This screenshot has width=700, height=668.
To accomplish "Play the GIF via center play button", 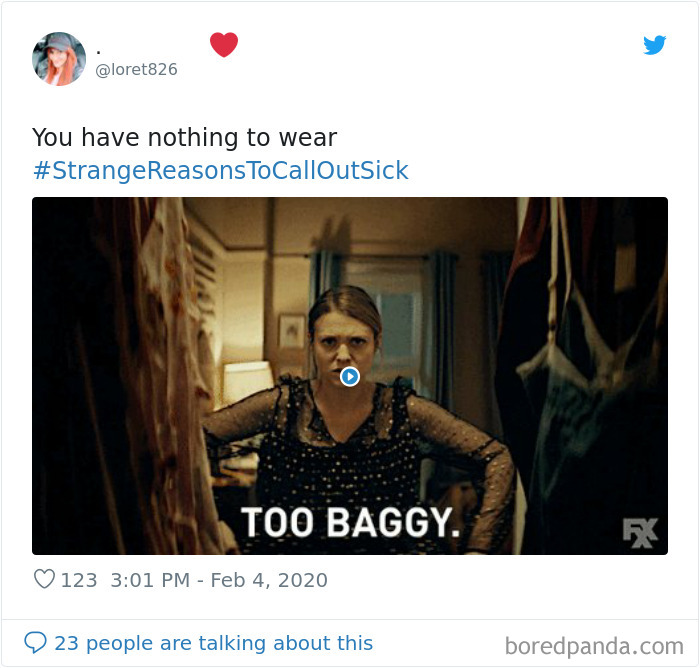I will [350, 376].
